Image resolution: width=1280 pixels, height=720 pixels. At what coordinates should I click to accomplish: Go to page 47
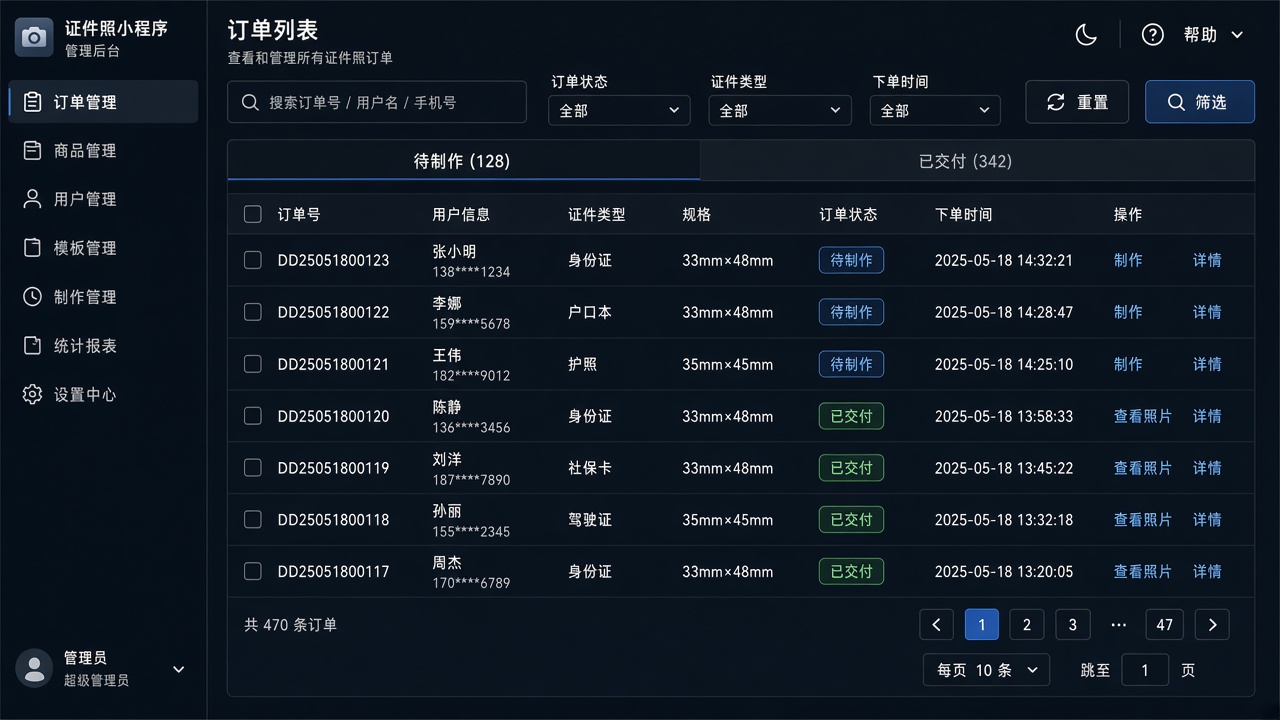[1165, 625]
